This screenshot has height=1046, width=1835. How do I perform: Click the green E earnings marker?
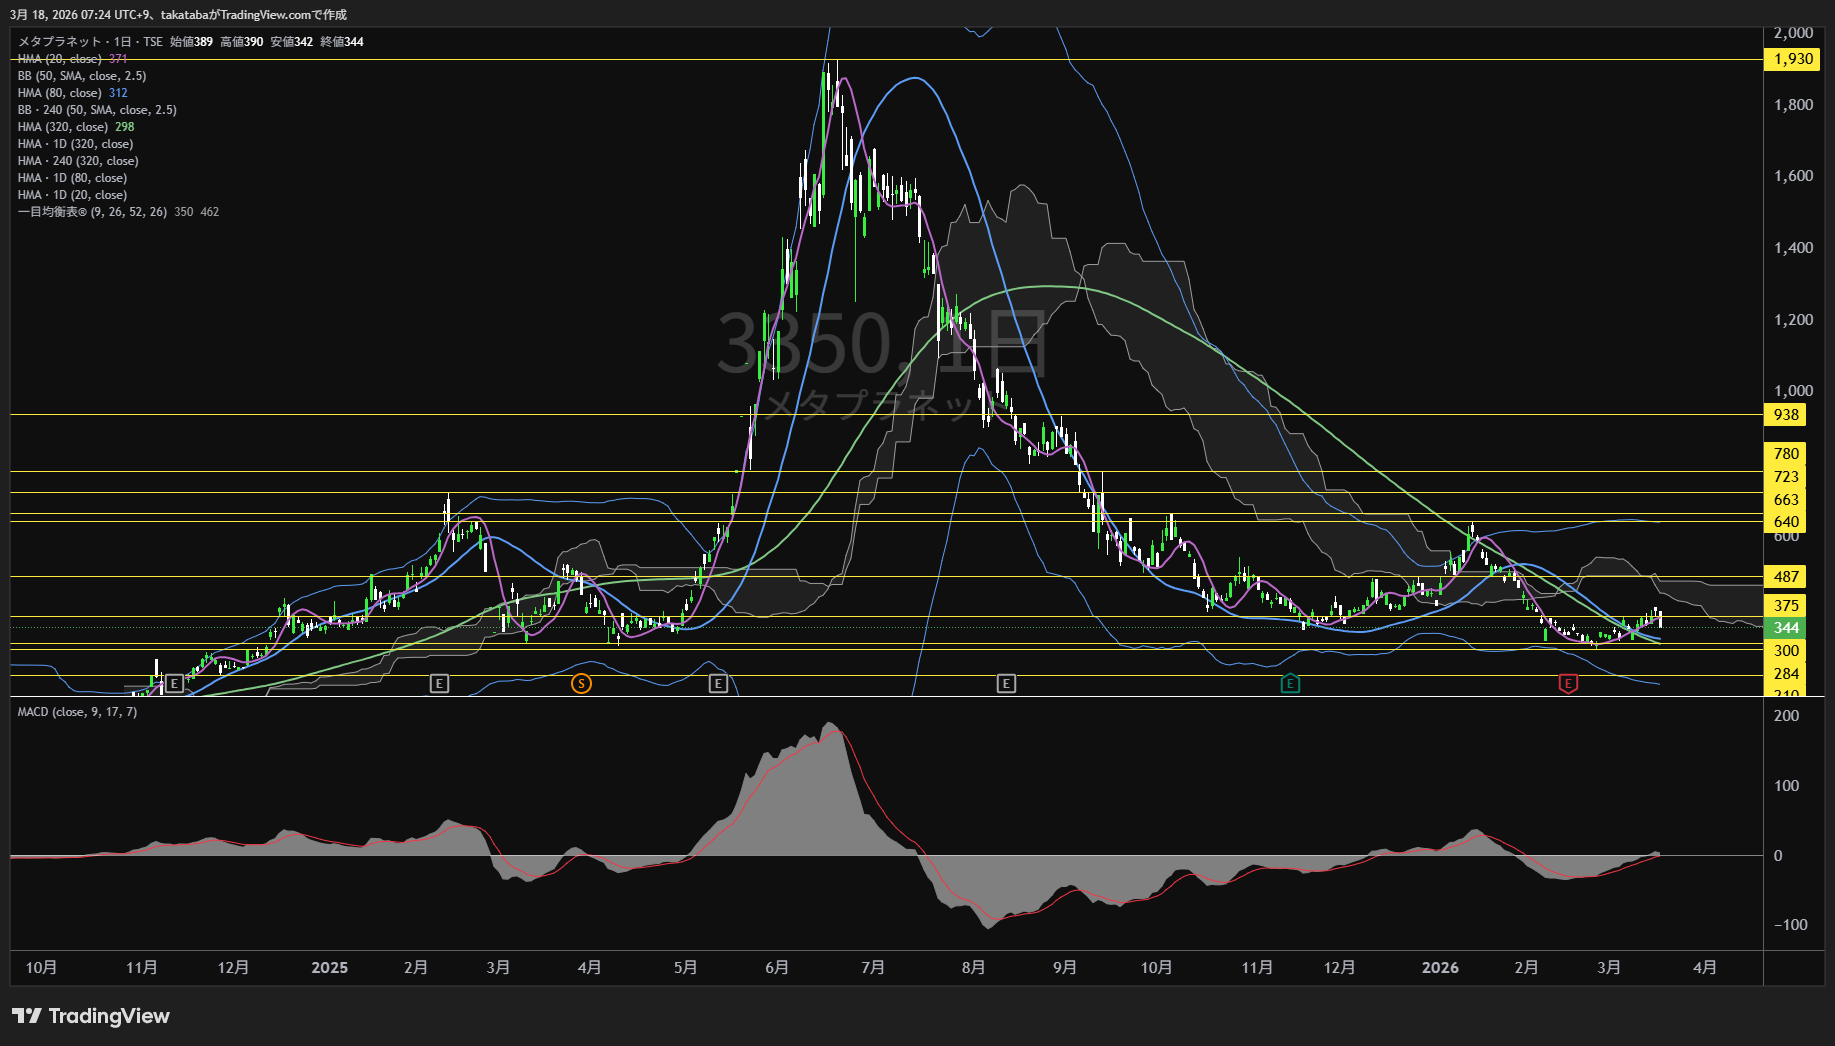pyautogui.click(x=1290, y=684)
